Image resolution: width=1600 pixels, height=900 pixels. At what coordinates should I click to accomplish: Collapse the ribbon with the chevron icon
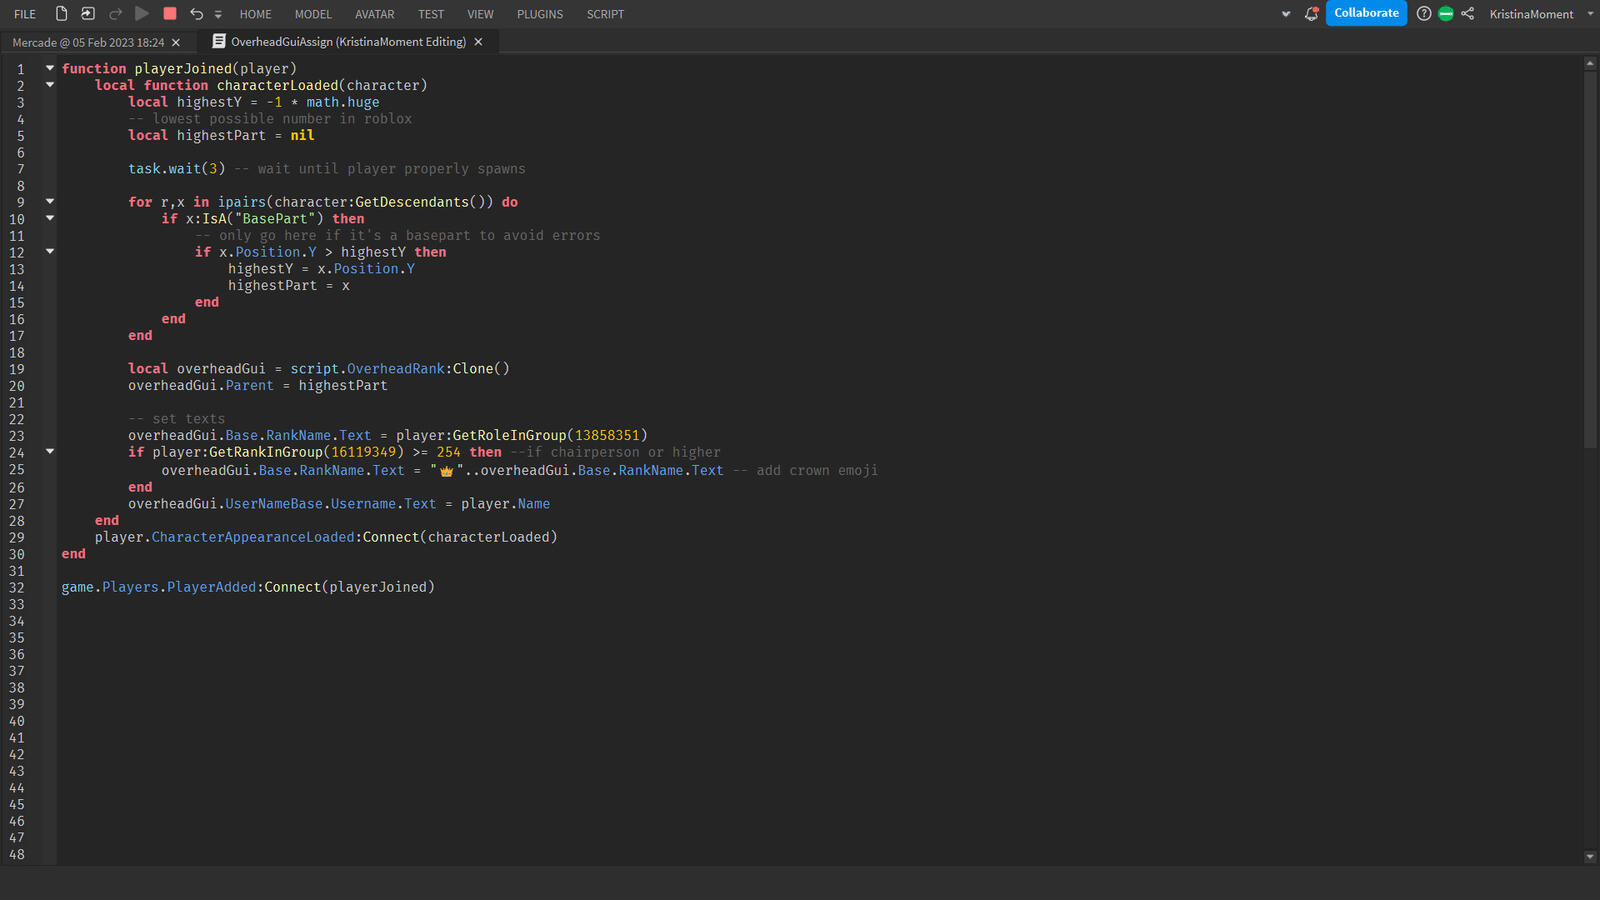[x=1286, y=13]
